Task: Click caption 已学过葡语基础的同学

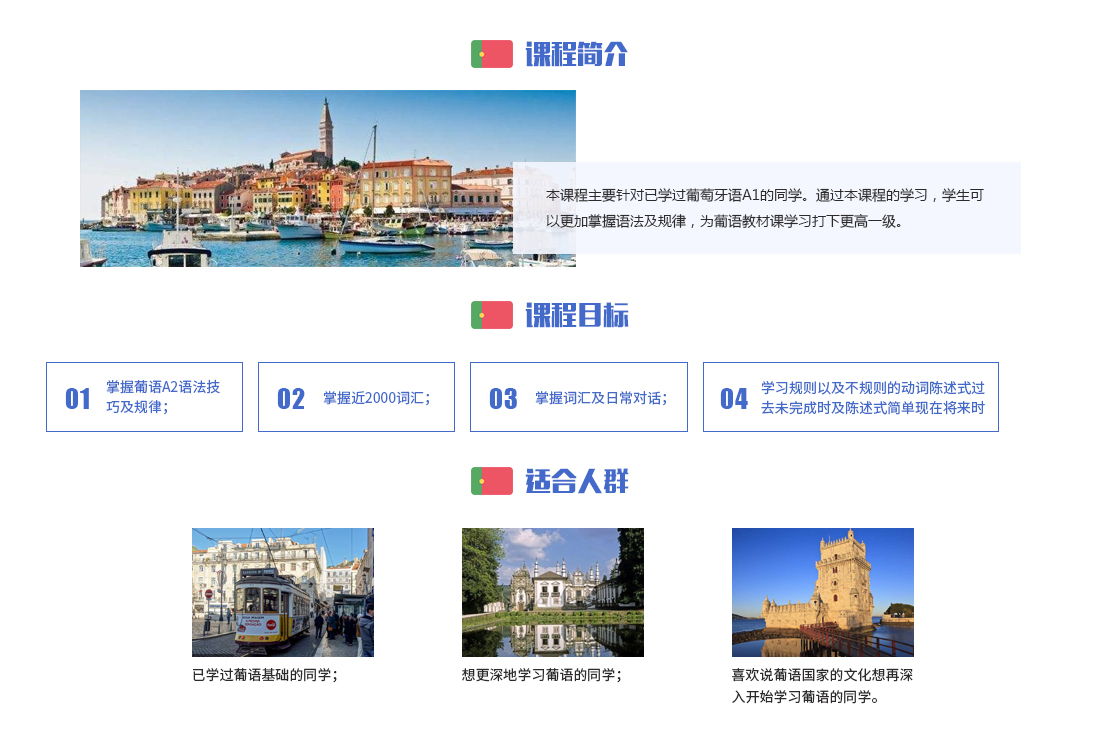Action: pyautogui.click(x=265, y=675)
